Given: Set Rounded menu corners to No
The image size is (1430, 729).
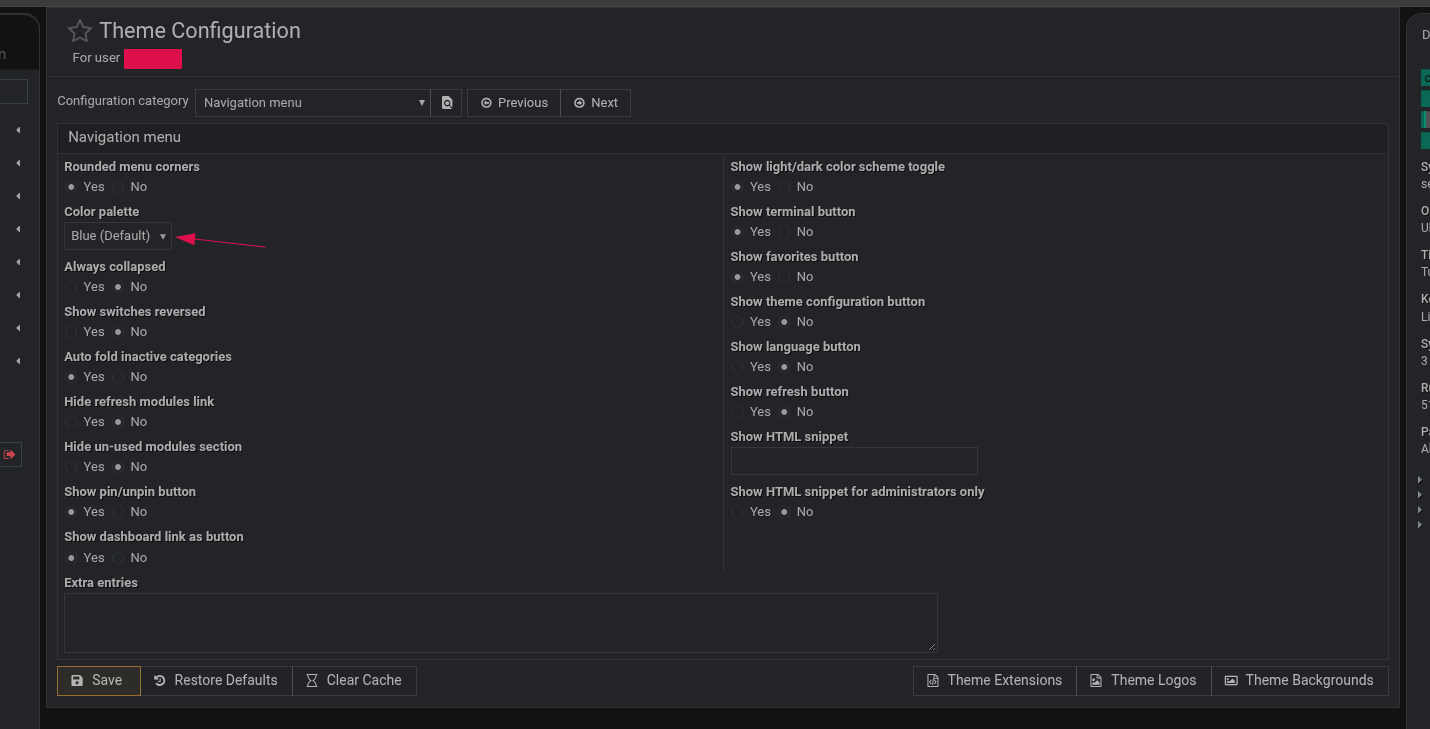Looking at the screenshot, I should pyautogui.click(x=118, y=187).
